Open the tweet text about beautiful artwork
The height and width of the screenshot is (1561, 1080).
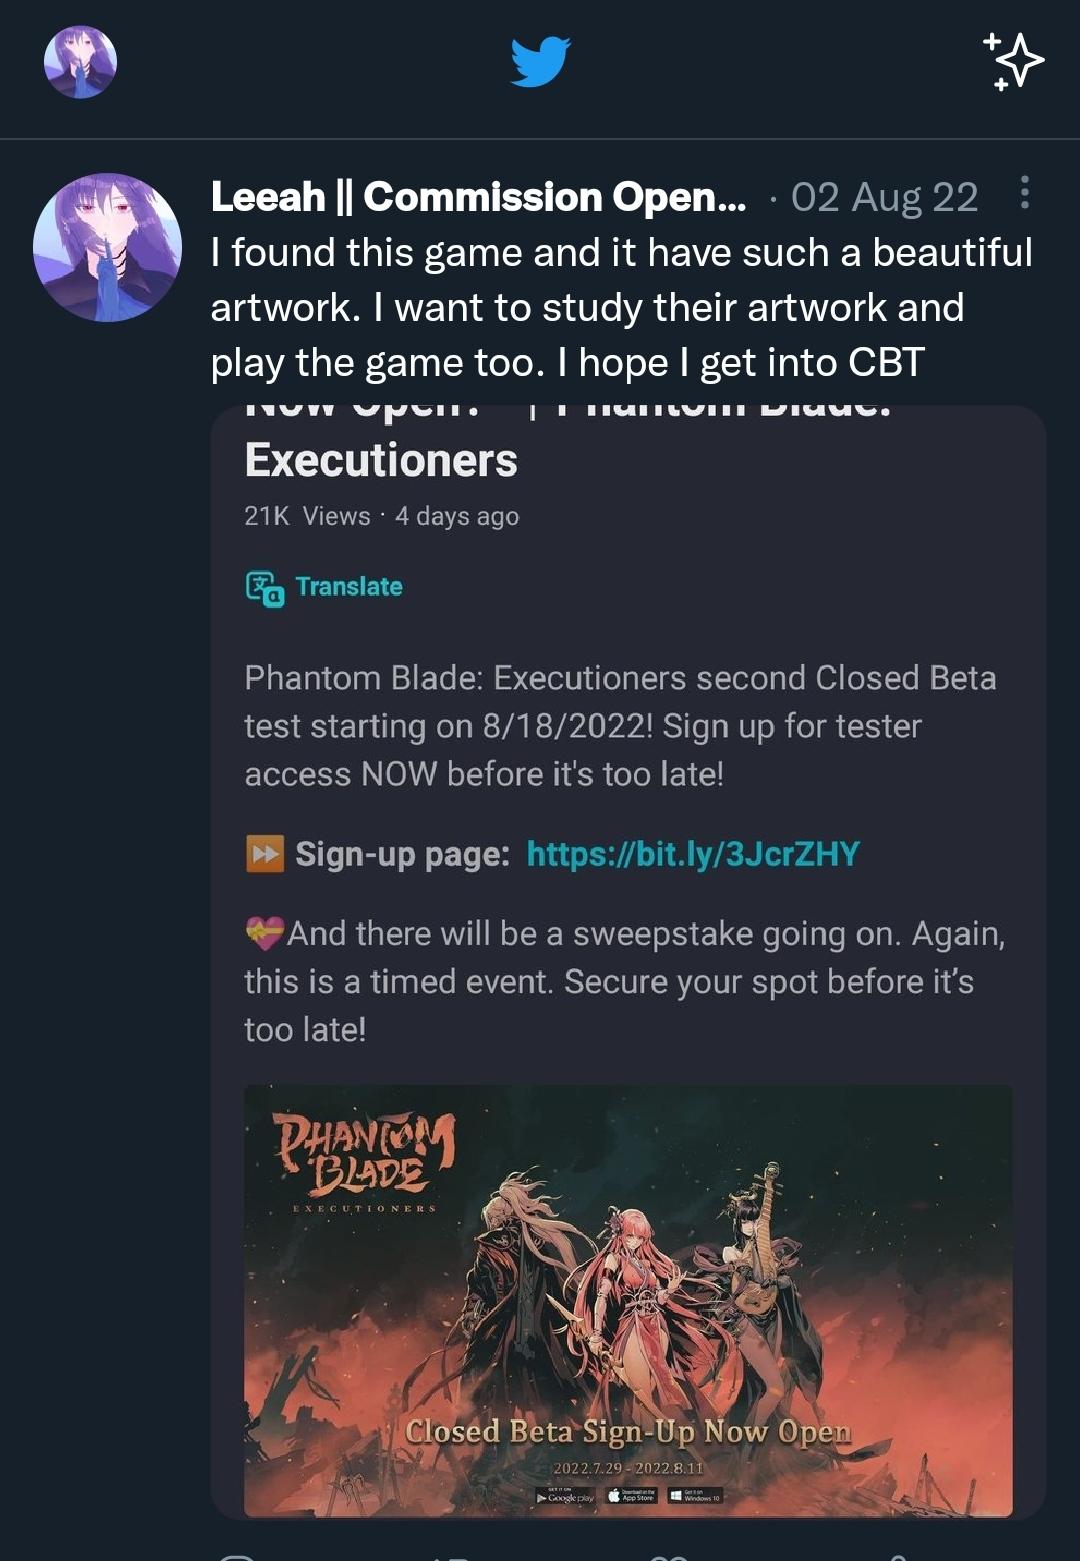[620, 307]
